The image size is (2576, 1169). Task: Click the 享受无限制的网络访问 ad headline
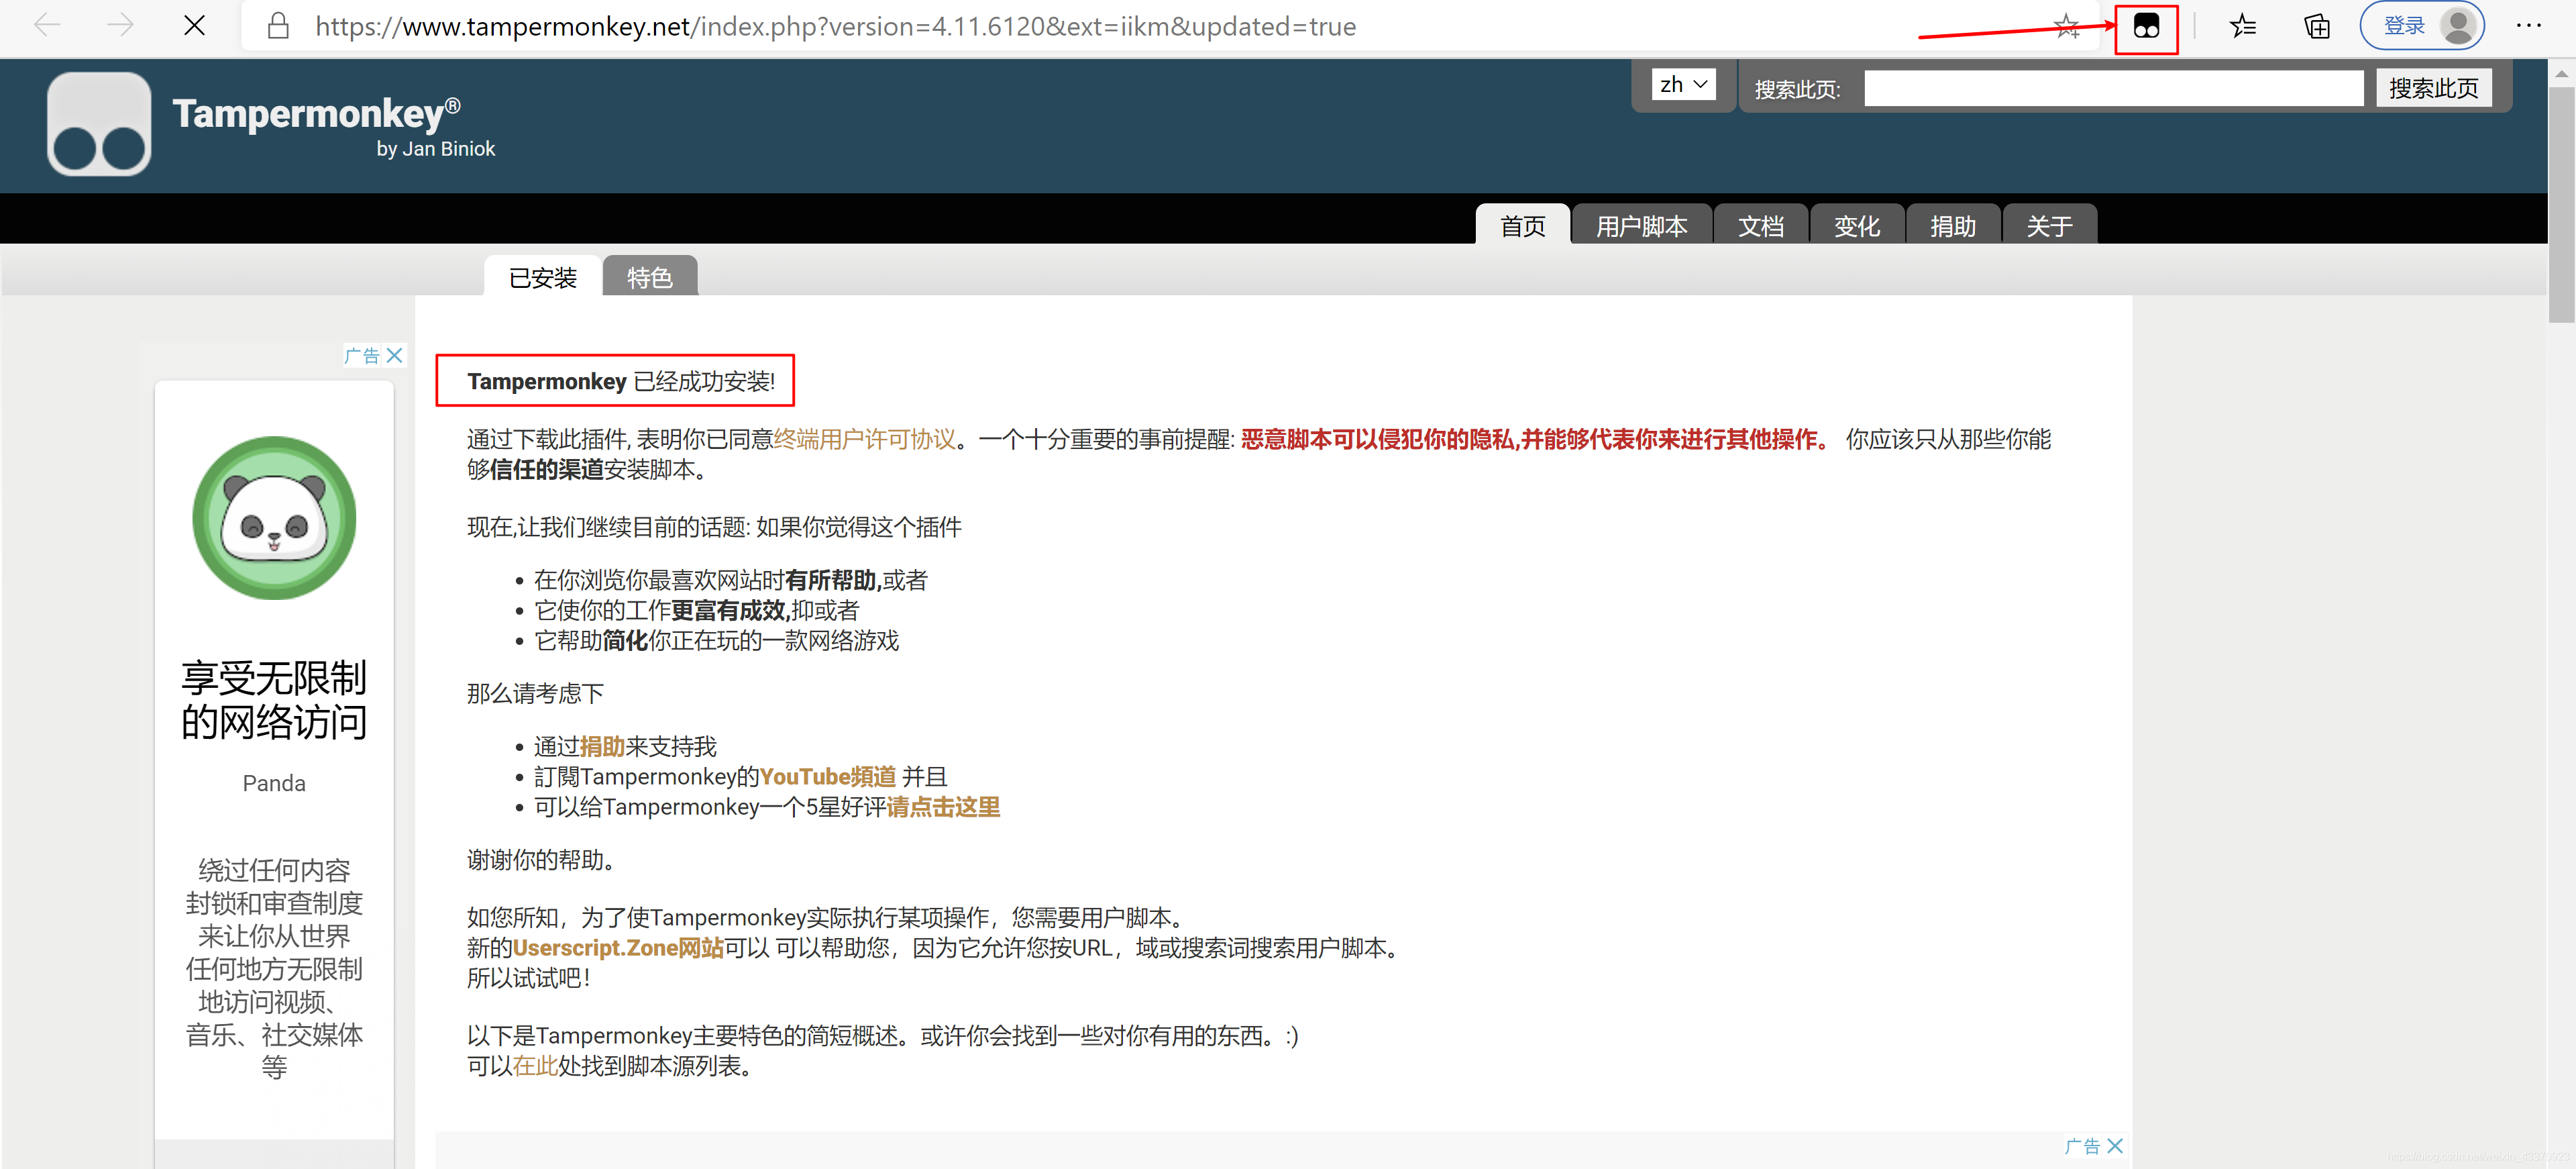coord(274,700)
